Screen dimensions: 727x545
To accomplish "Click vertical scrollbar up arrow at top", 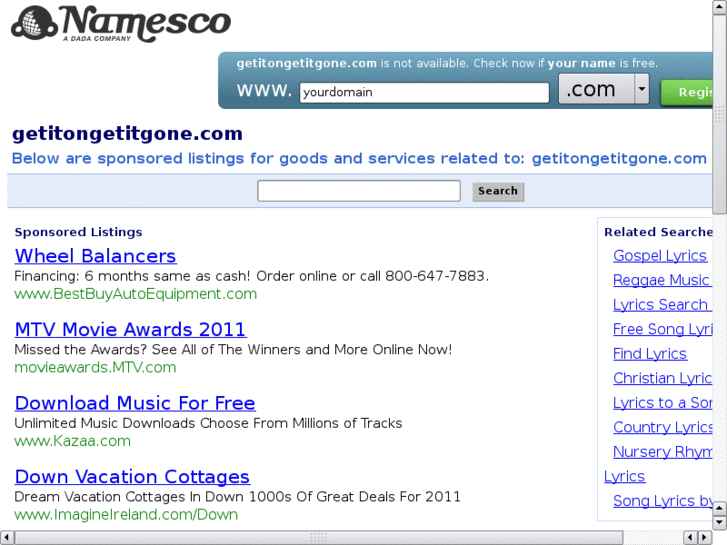I will click(x=720, y=6).
